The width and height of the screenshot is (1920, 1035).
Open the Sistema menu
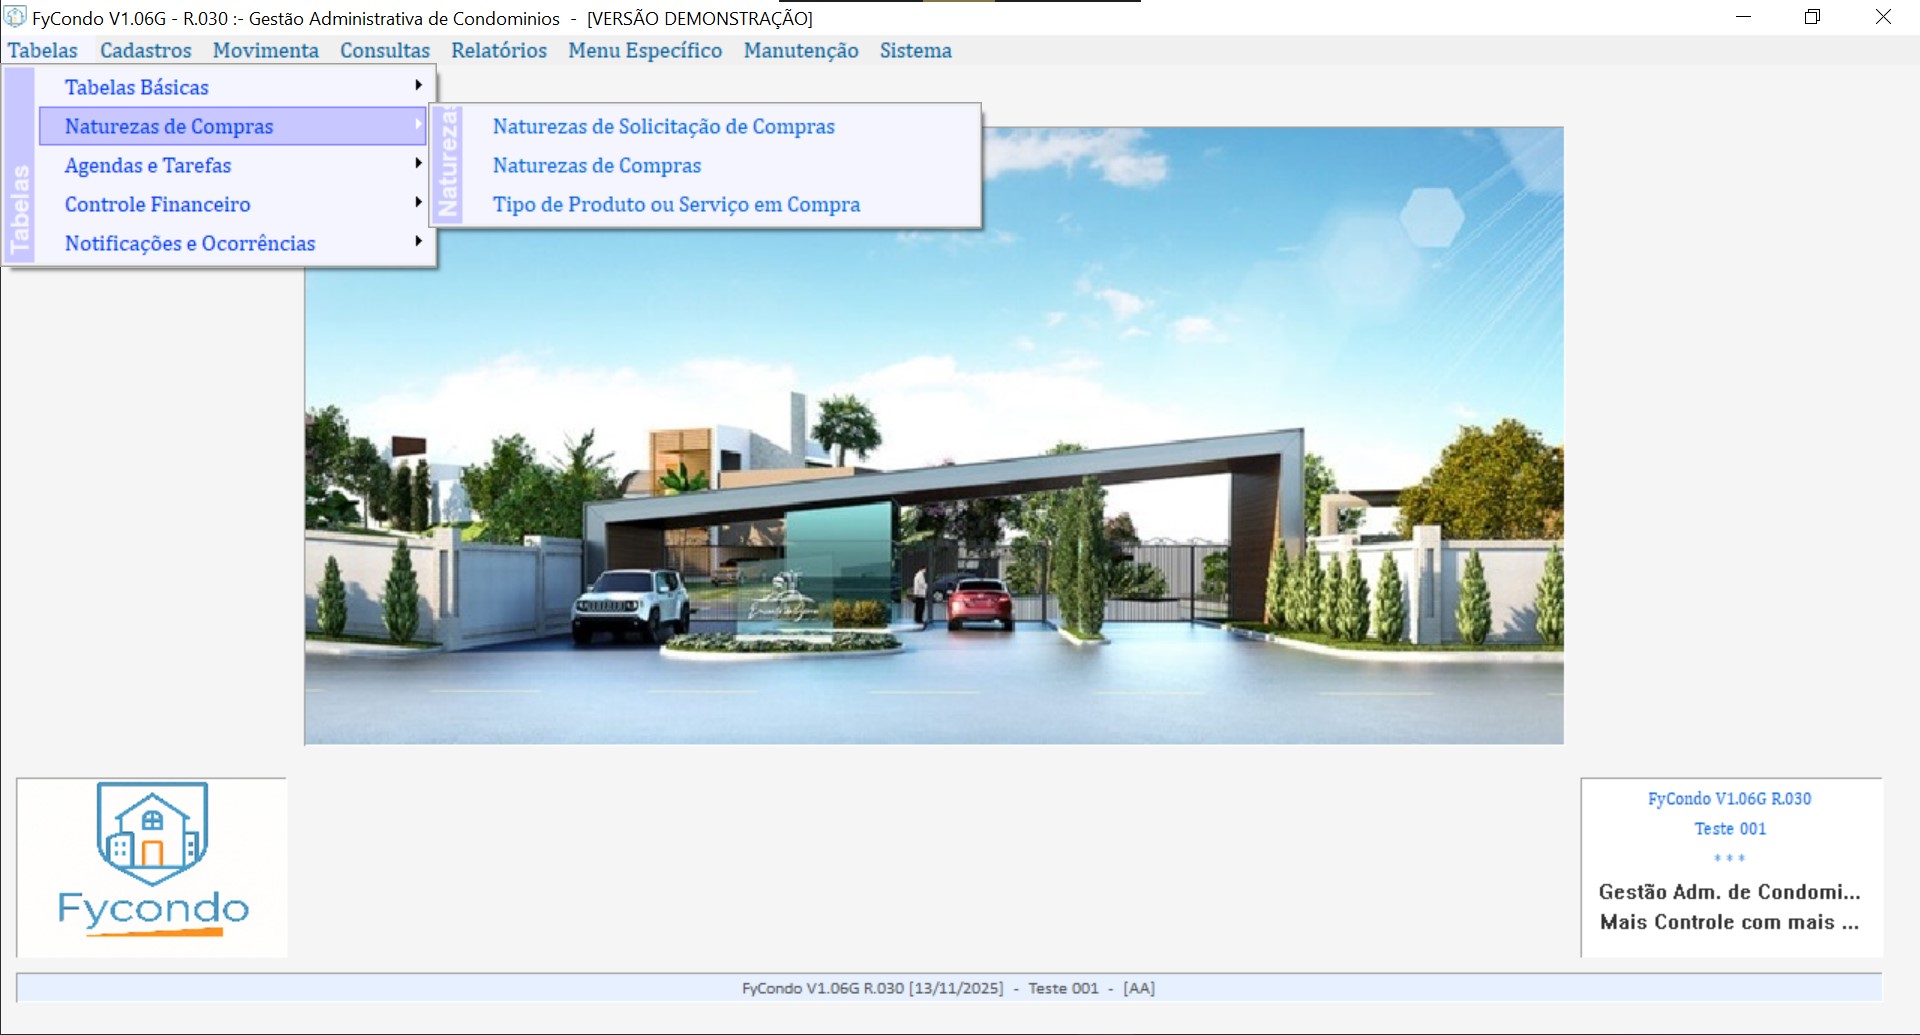click(915, 50)
